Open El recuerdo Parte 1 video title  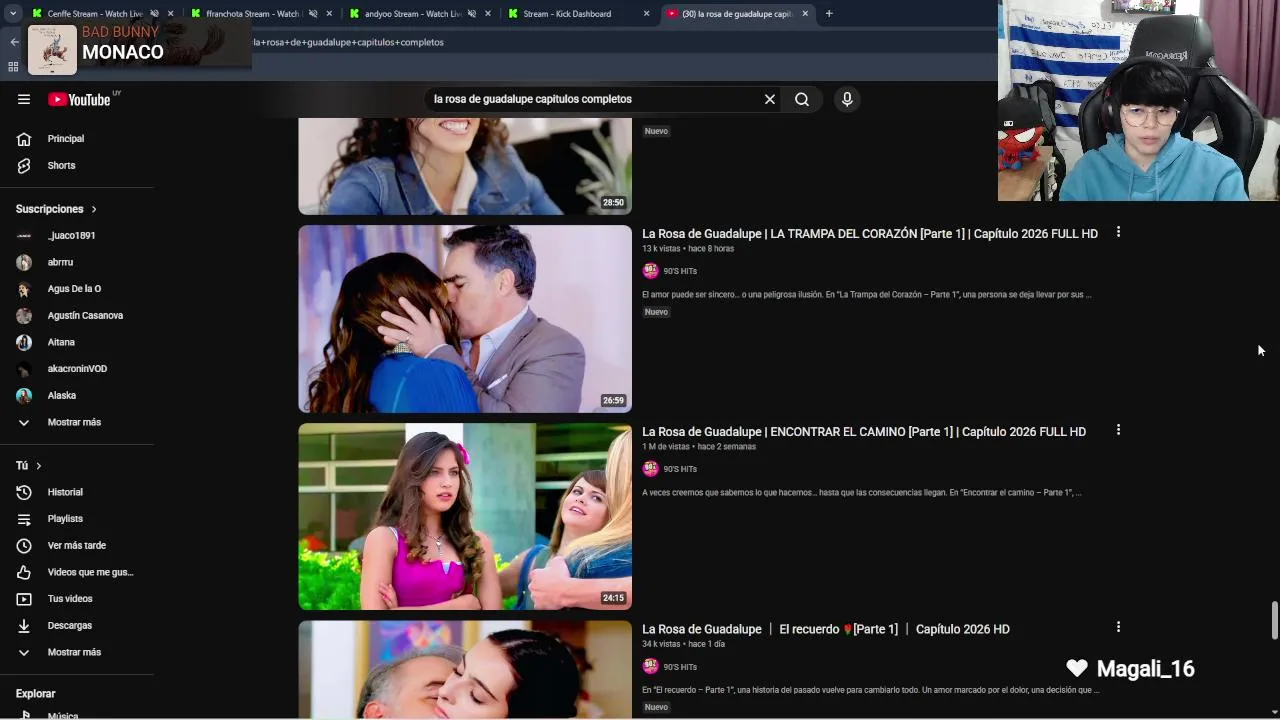click(x=826, y=629)
